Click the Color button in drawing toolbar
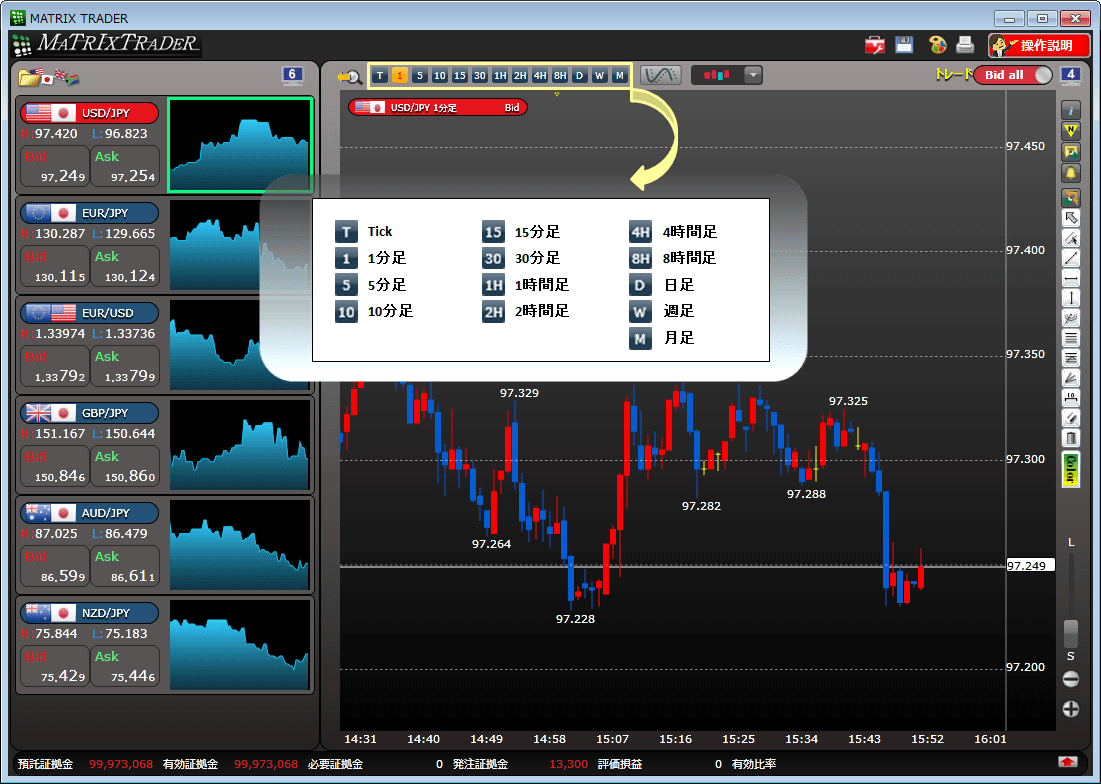This screenshot has height=784, width=1101. pos(1071,469)
